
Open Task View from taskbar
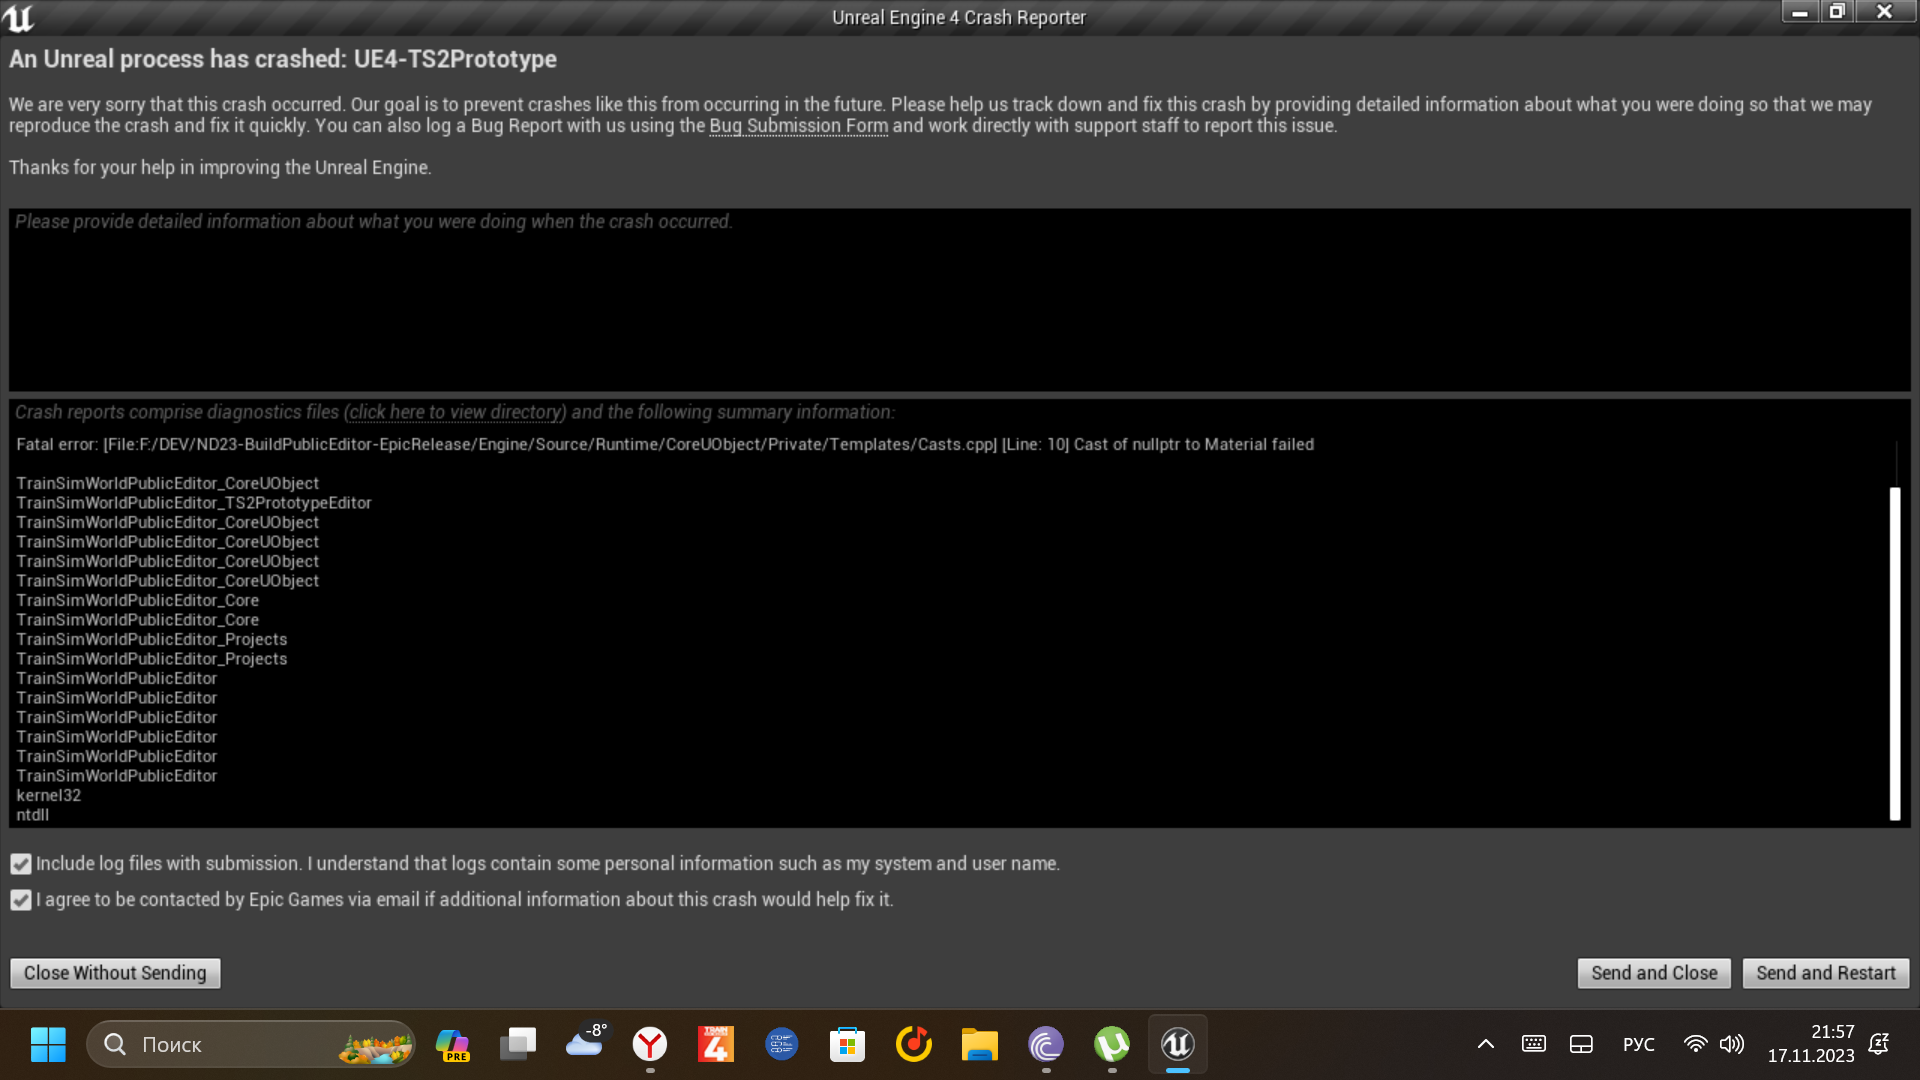click(x=518, y=1044)
